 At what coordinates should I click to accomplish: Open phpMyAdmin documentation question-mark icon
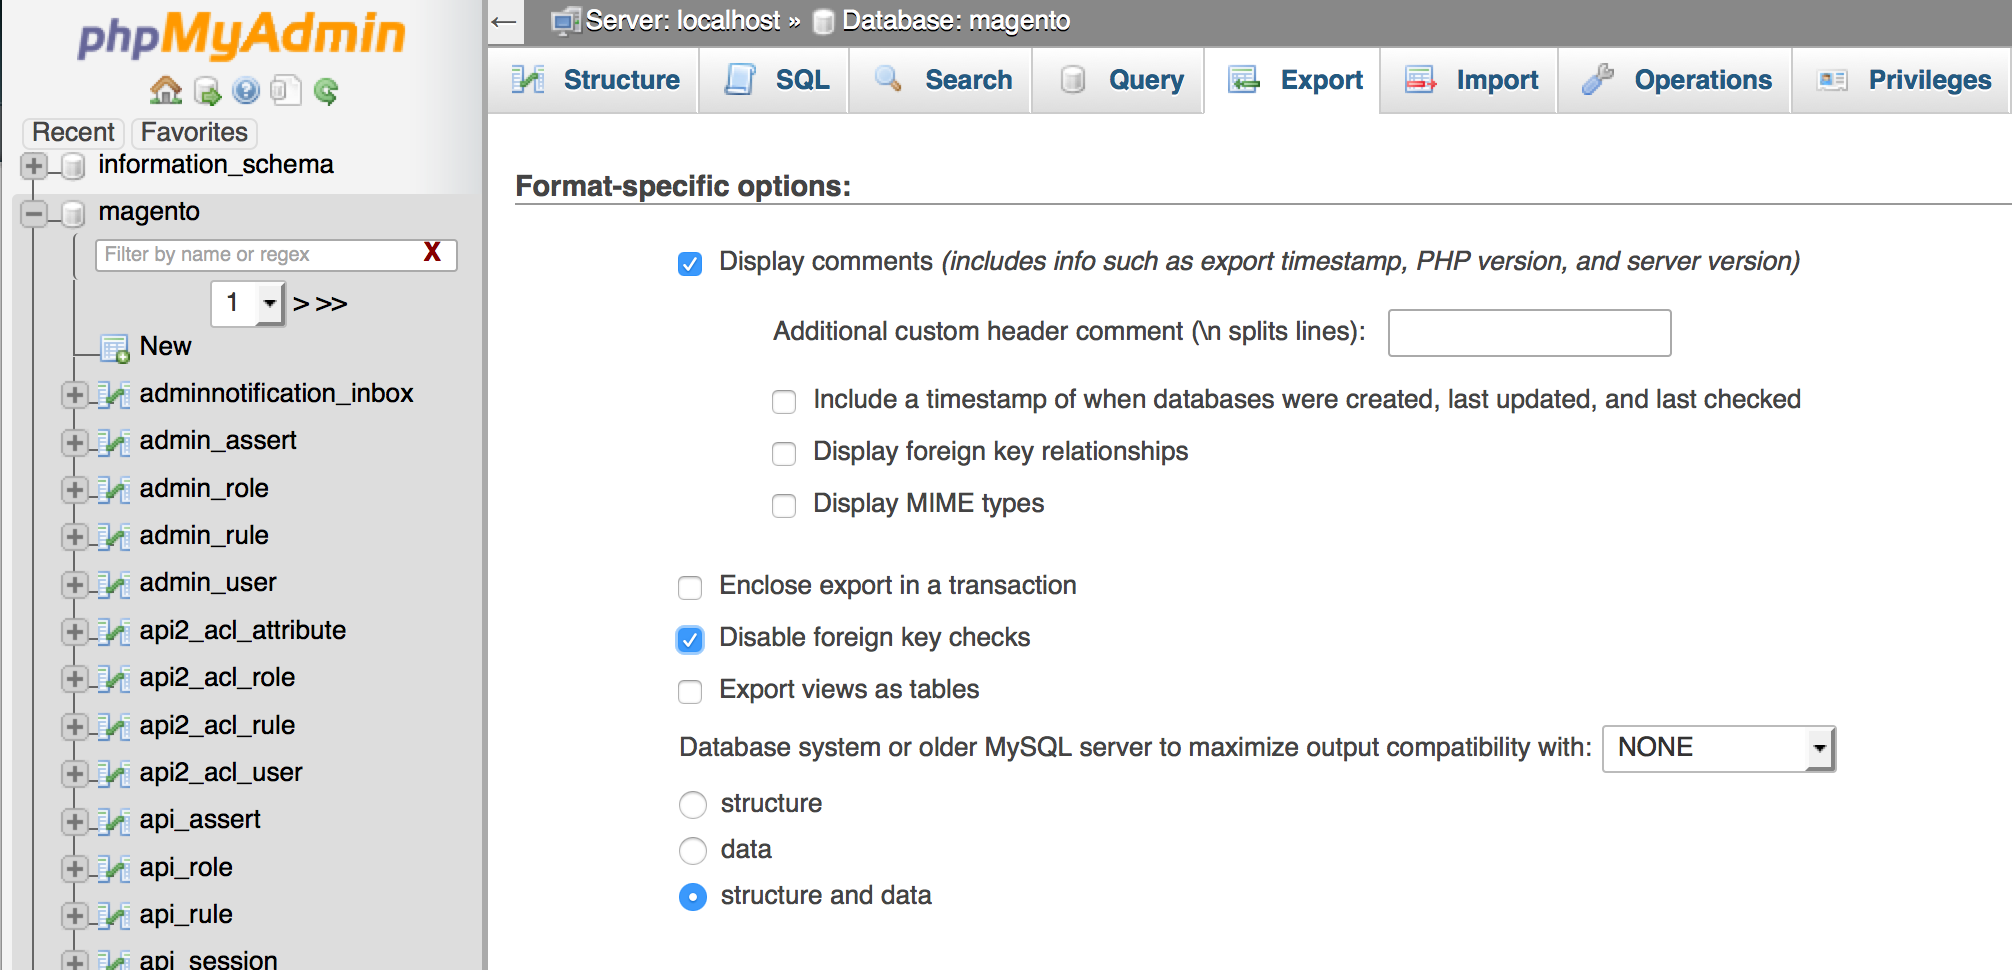point(246,92)
